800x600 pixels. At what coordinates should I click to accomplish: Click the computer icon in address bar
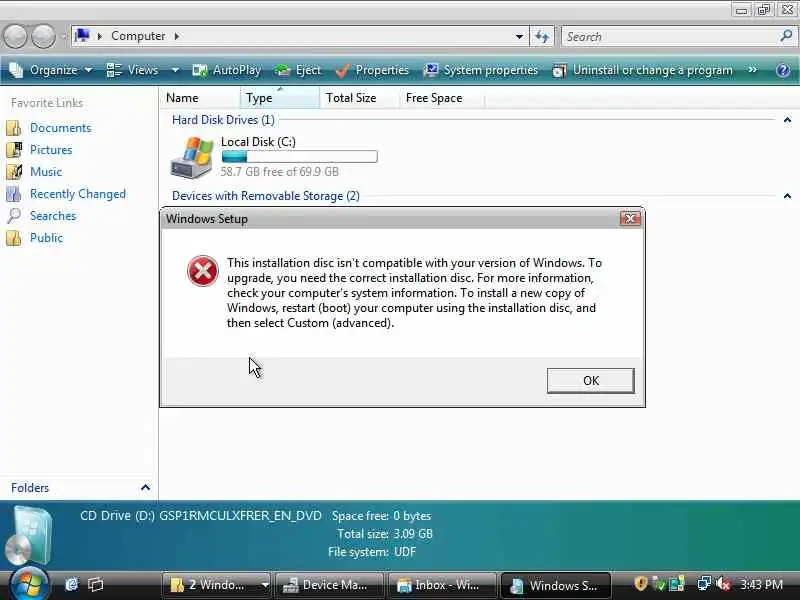[82, 36]
